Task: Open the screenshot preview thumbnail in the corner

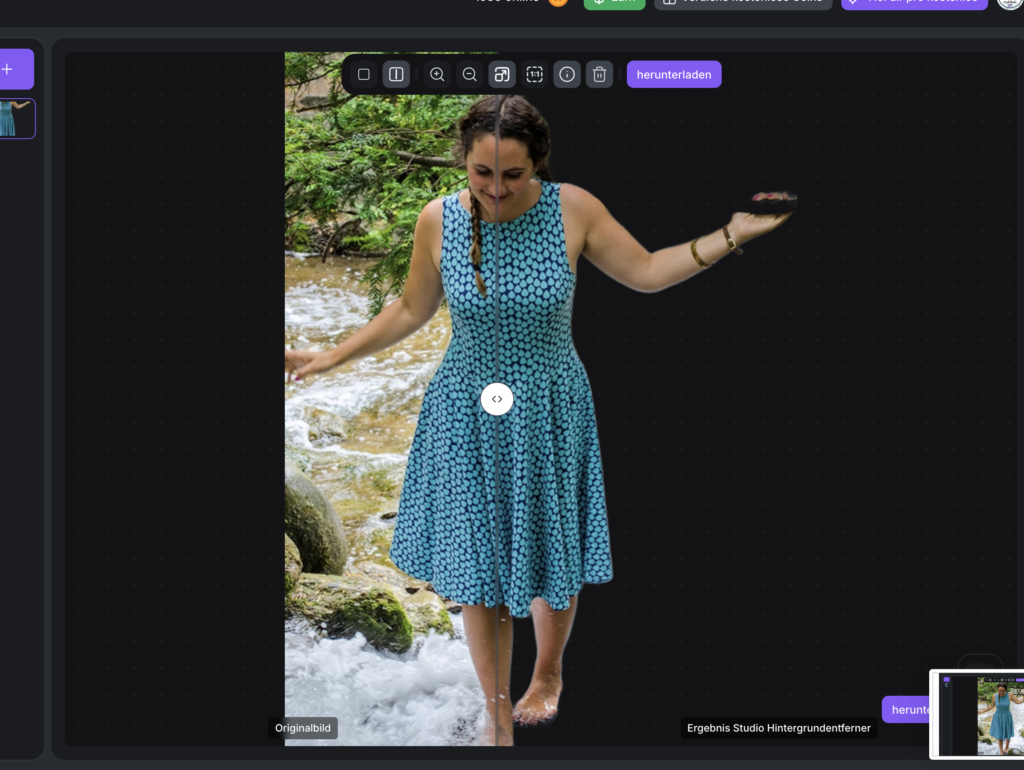Action: (x=977, y=714)
